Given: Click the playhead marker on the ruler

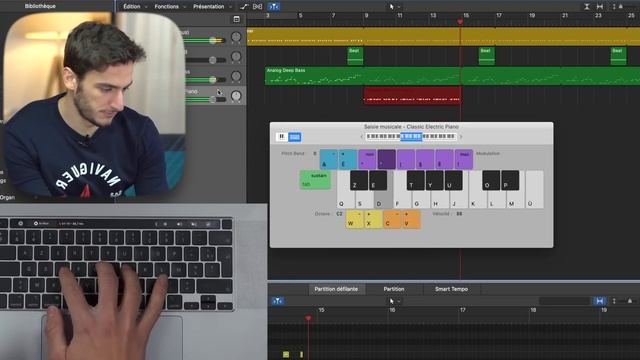Looking at the screenshot, I should point(460,21).
